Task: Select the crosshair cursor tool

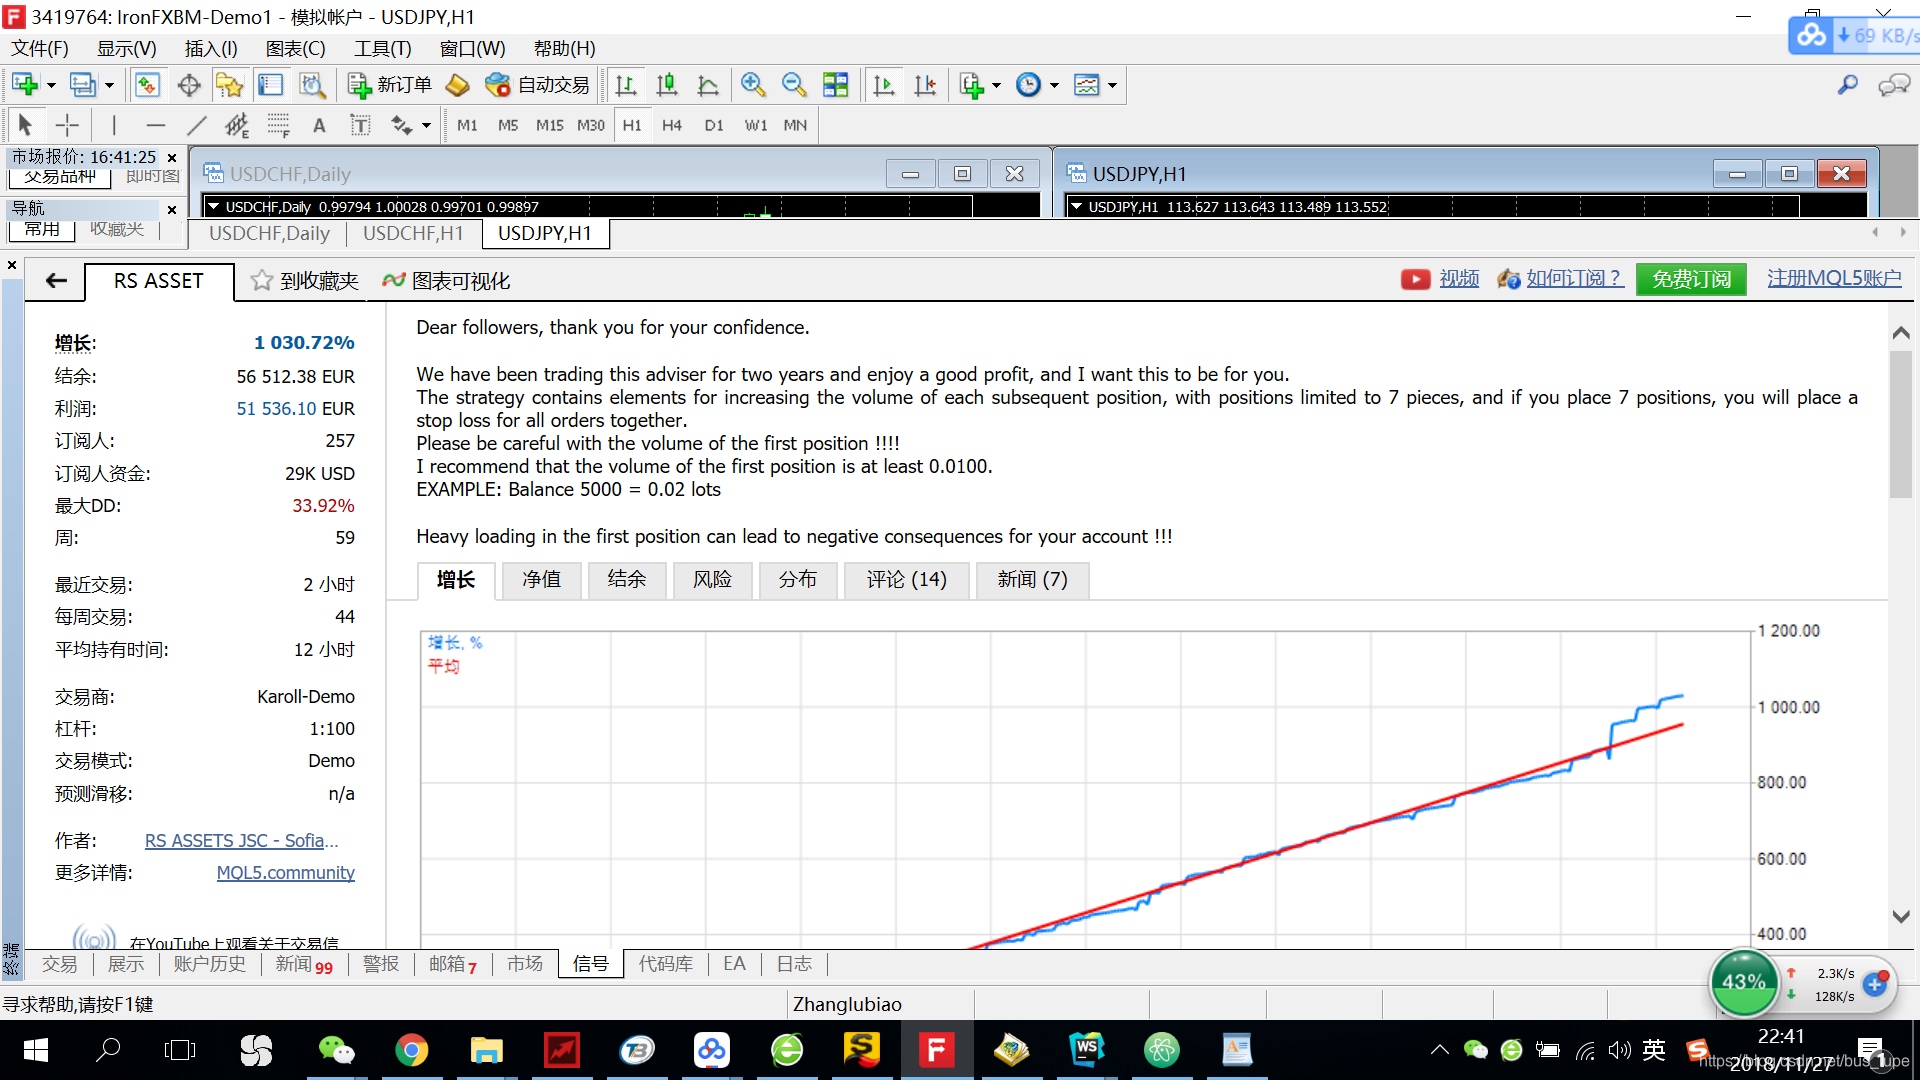Action: [67, 125]
